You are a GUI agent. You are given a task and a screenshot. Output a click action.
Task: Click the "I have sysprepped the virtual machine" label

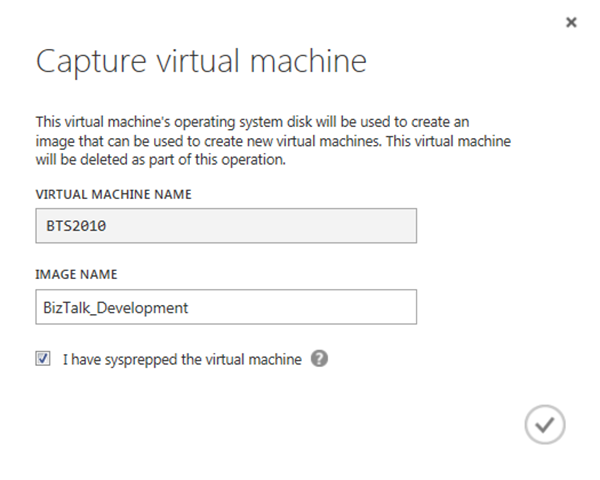tap(181, 359)
